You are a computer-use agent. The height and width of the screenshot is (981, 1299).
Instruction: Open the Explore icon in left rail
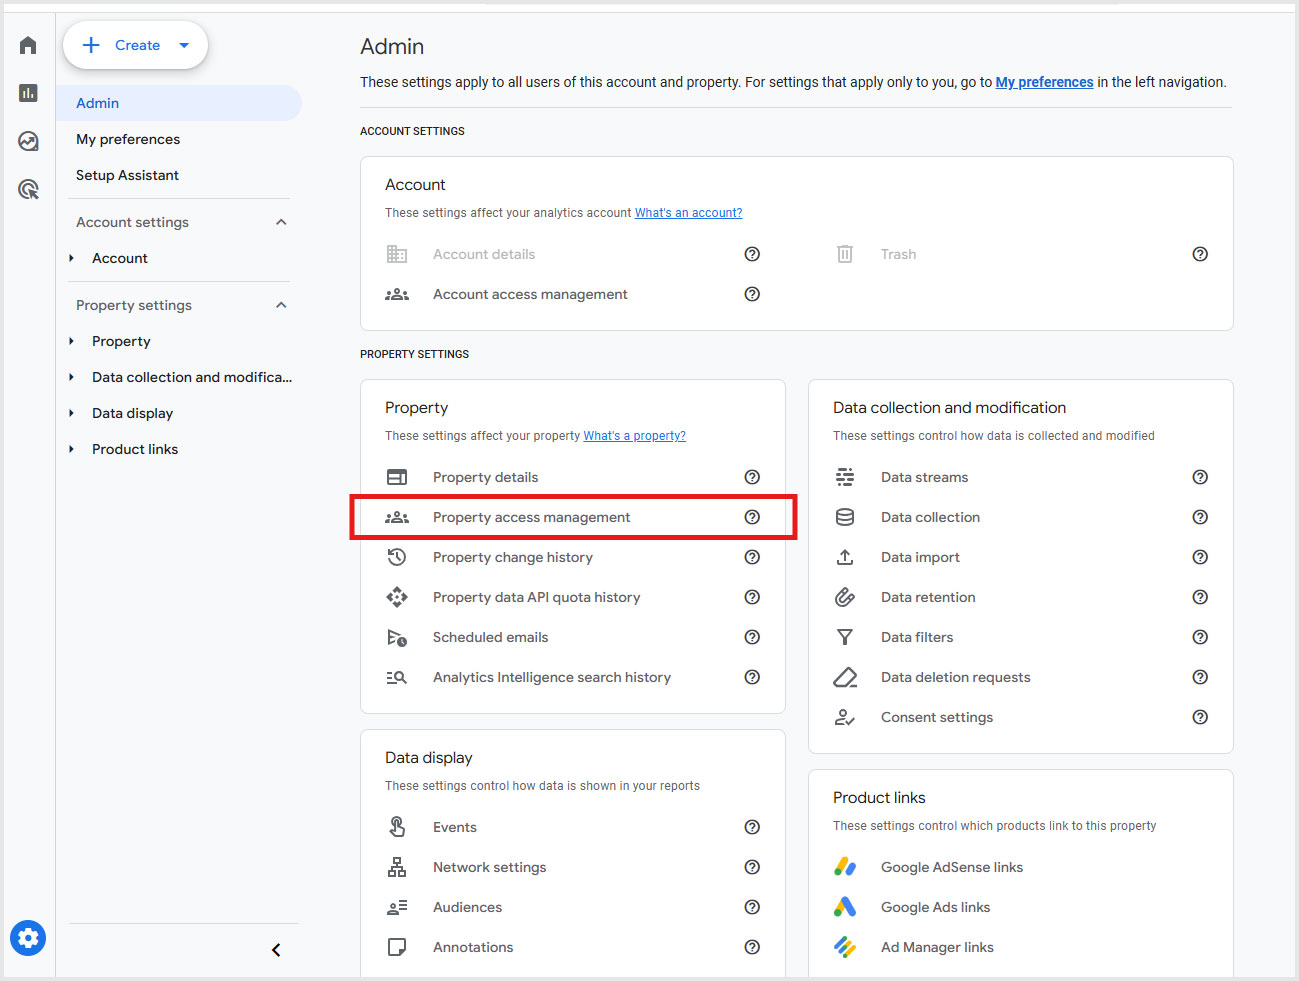click(x=28, y=141)
